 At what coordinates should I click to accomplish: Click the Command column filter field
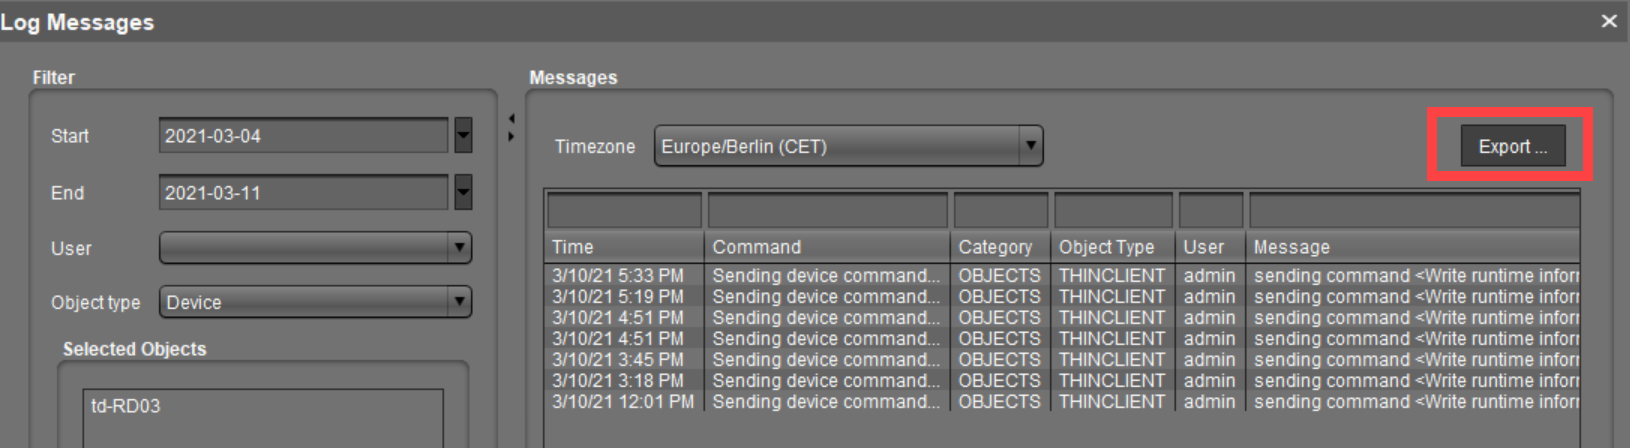point(827,211)
